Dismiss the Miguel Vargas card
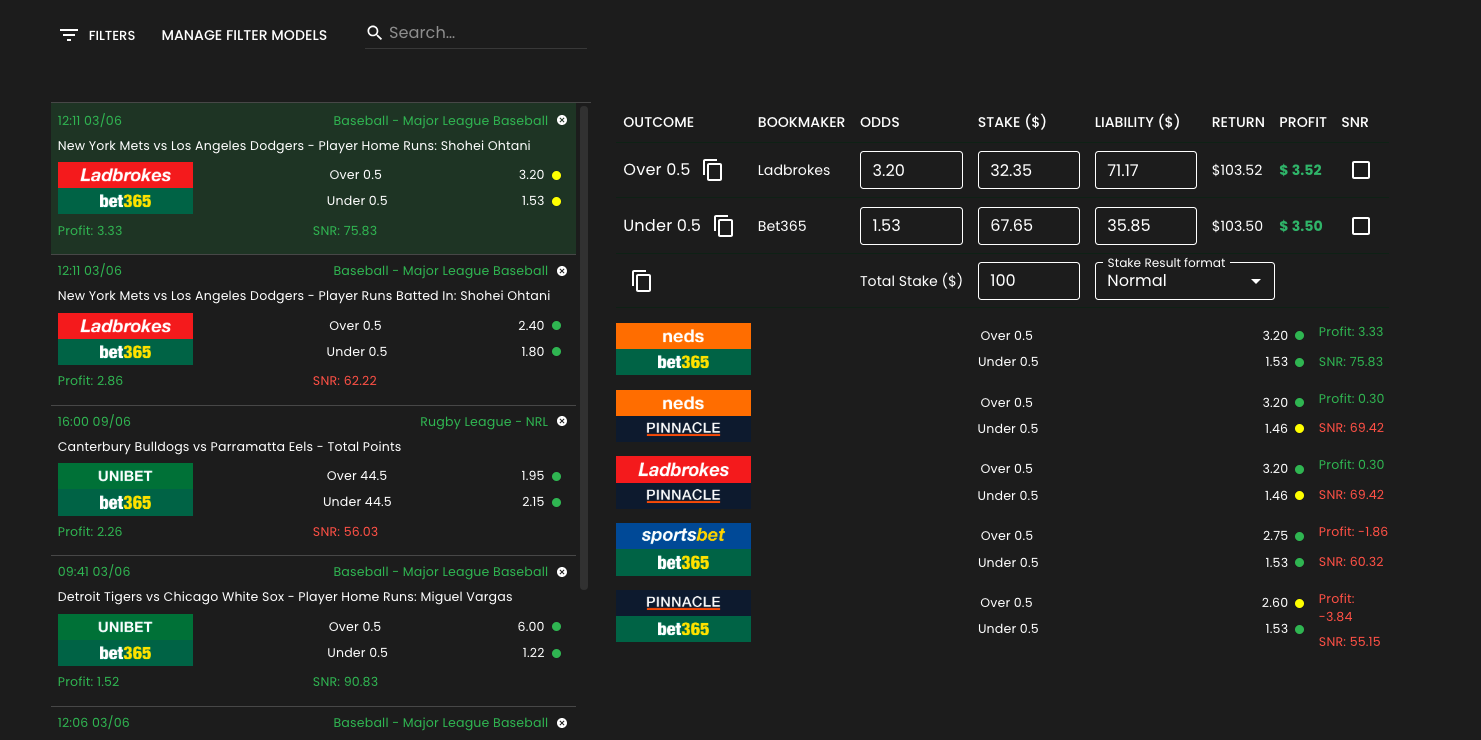The width and height of the screenshot is (1481, 740). [562, 571]
